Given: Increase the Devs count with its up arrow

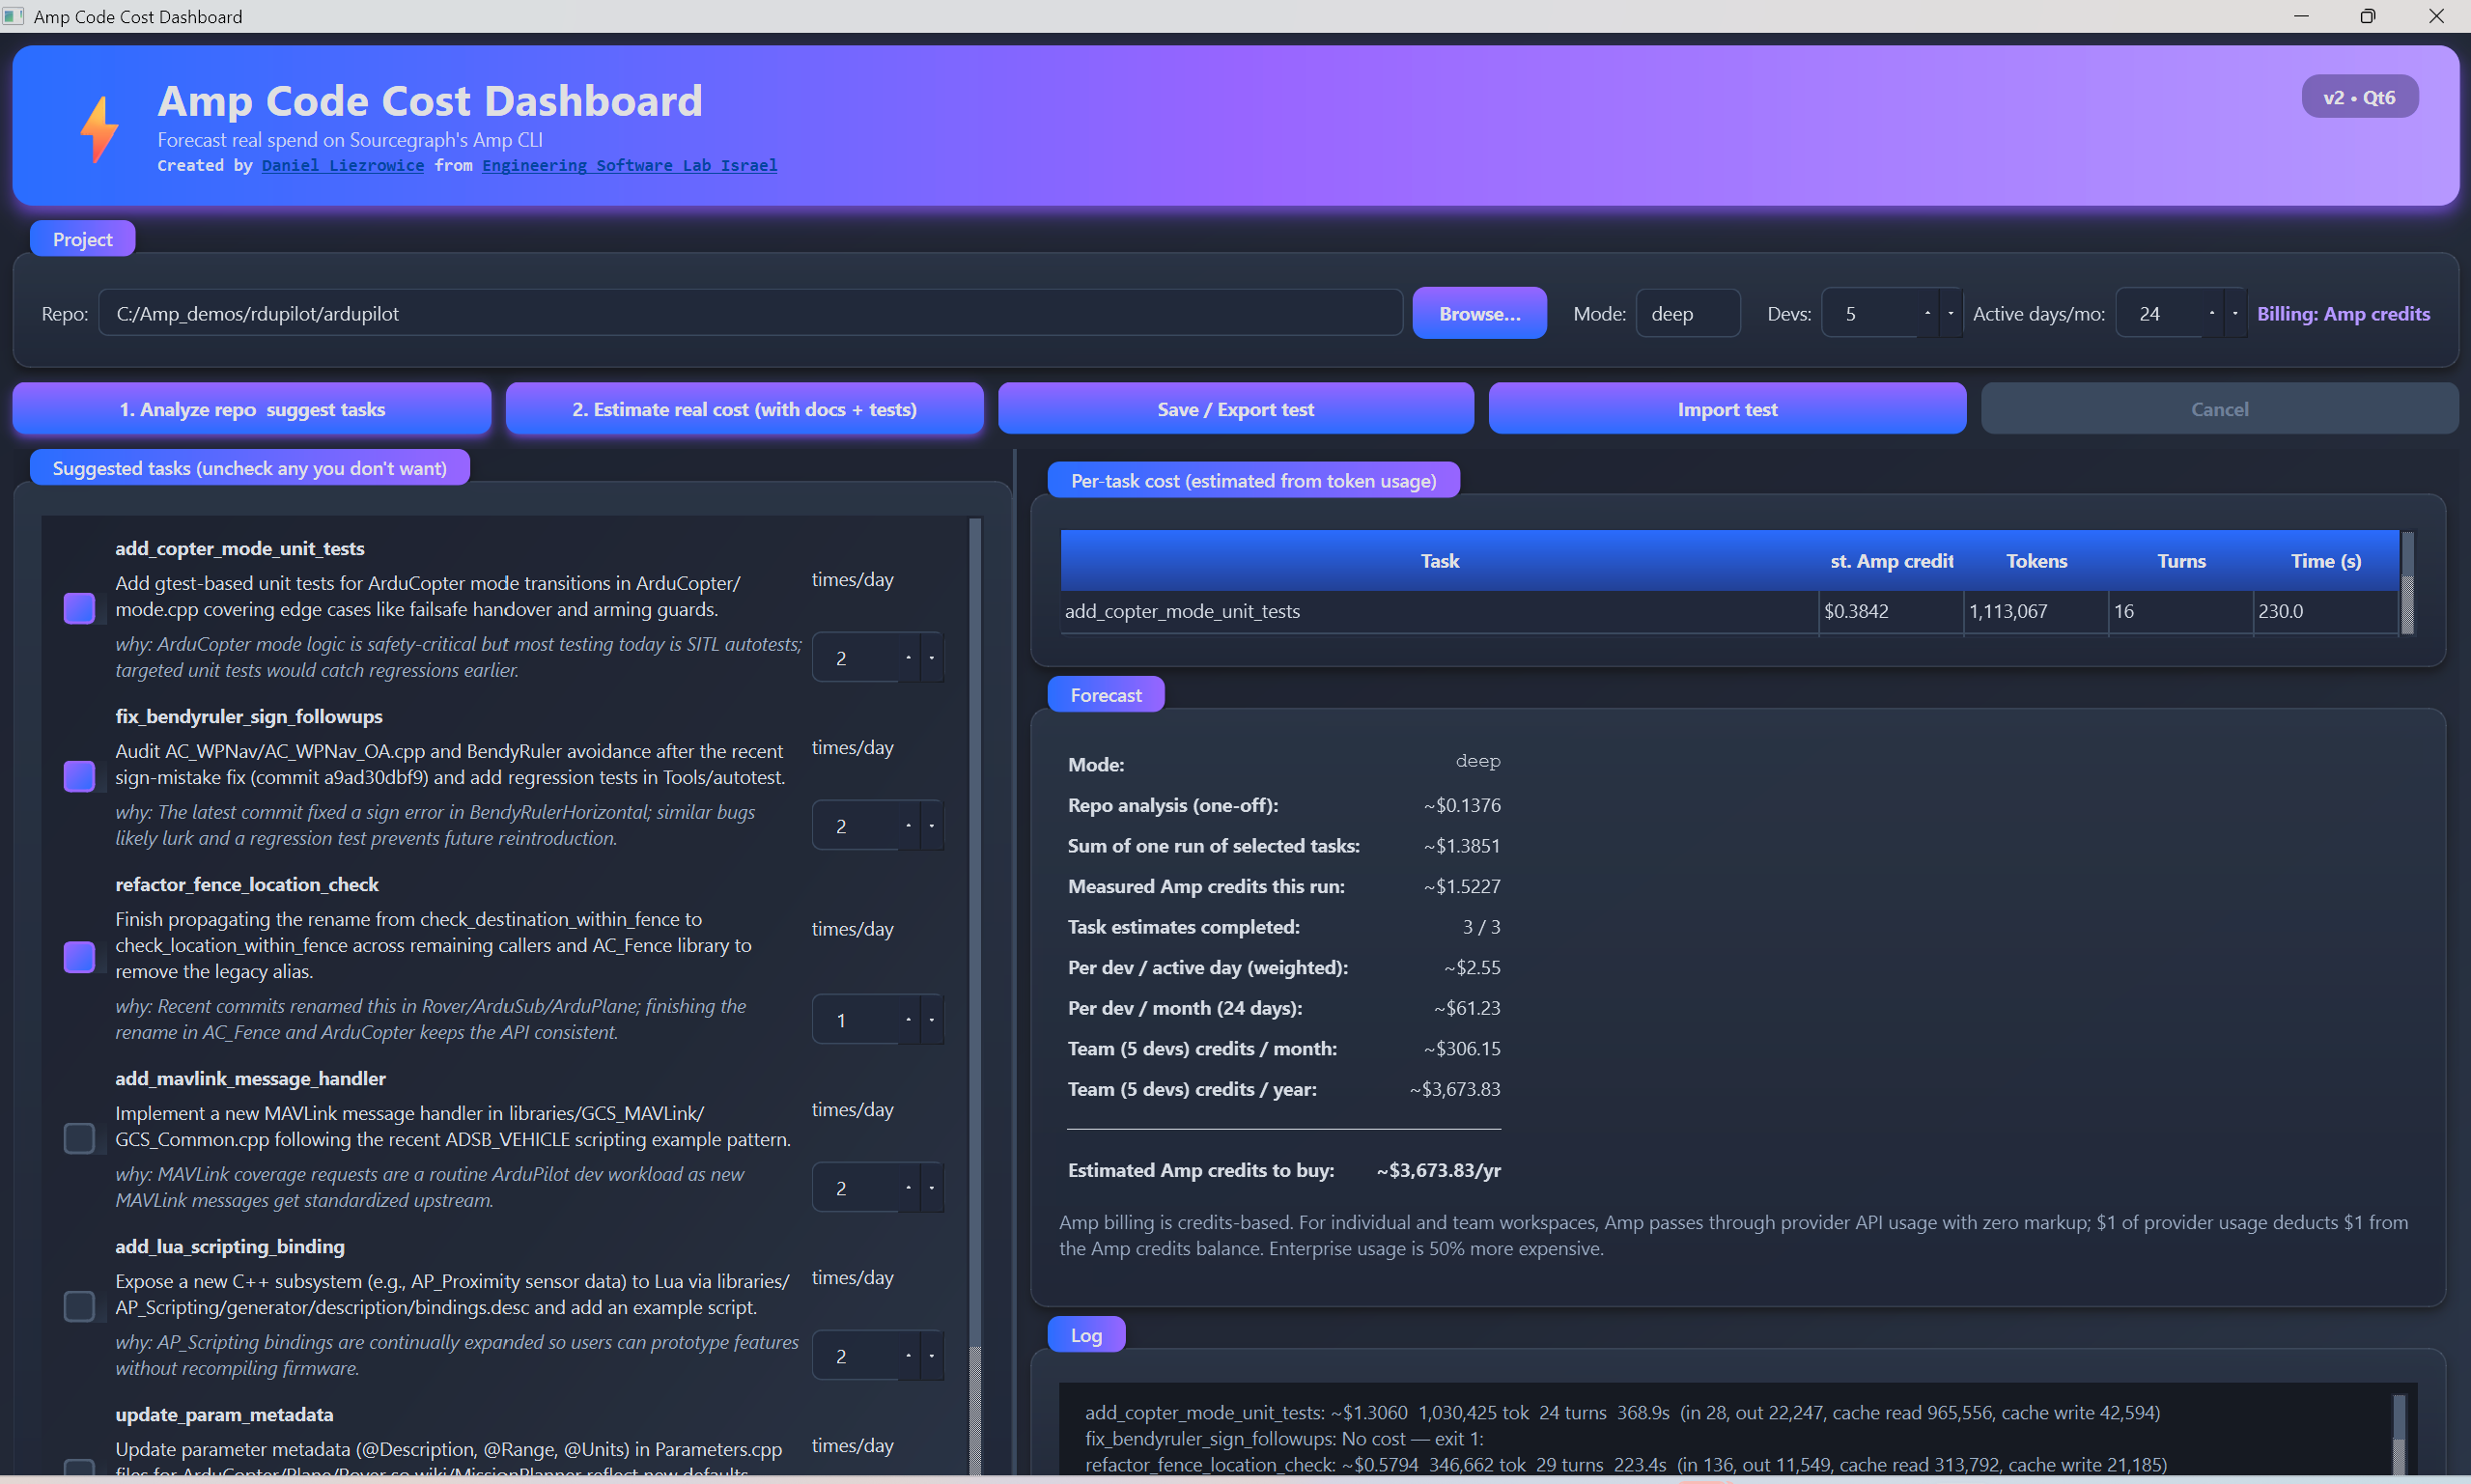Looking at the screenshot, I should pyautogui.click(x=1927, y=314).
